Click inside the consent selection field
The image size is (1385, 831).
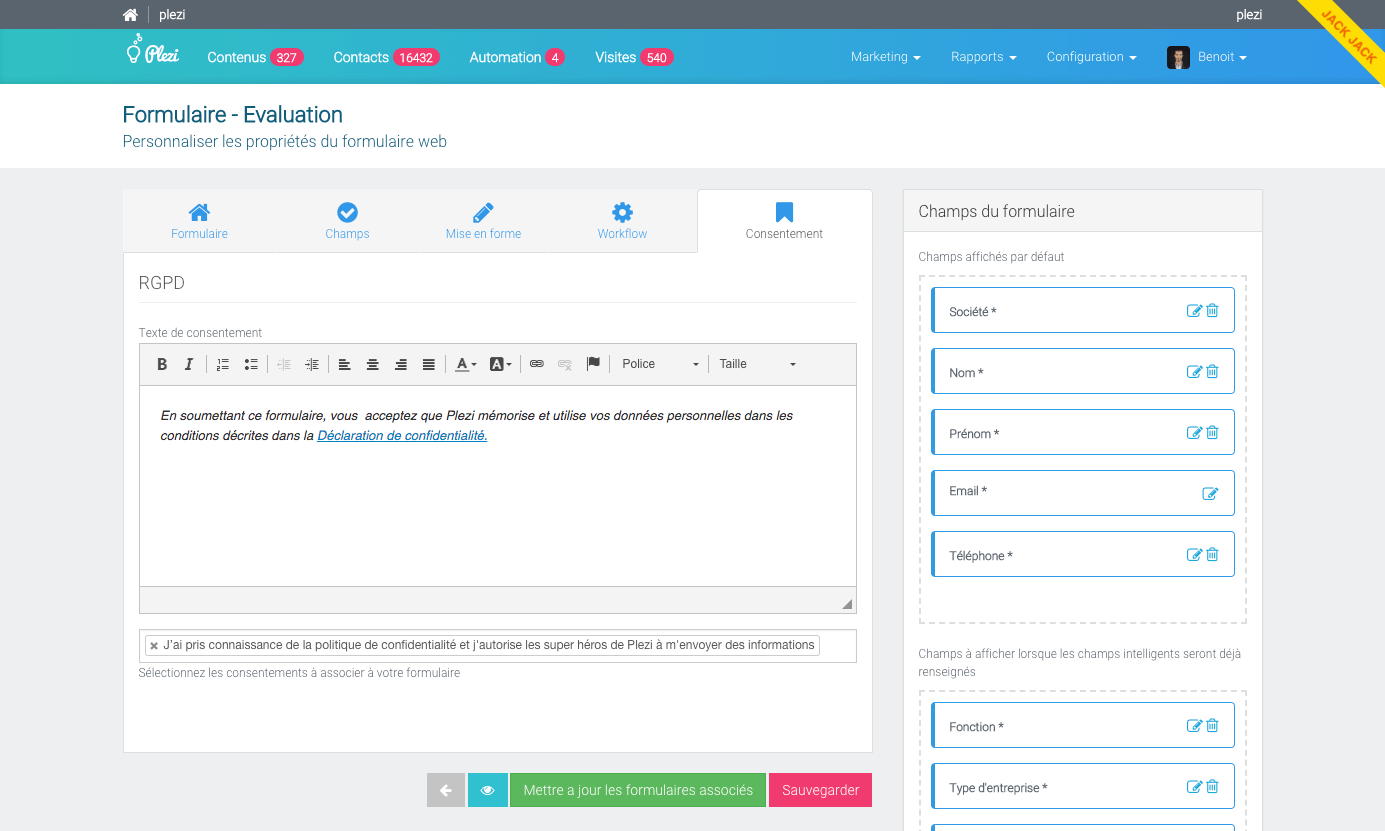pyautogui.click(x=836, y=646)
